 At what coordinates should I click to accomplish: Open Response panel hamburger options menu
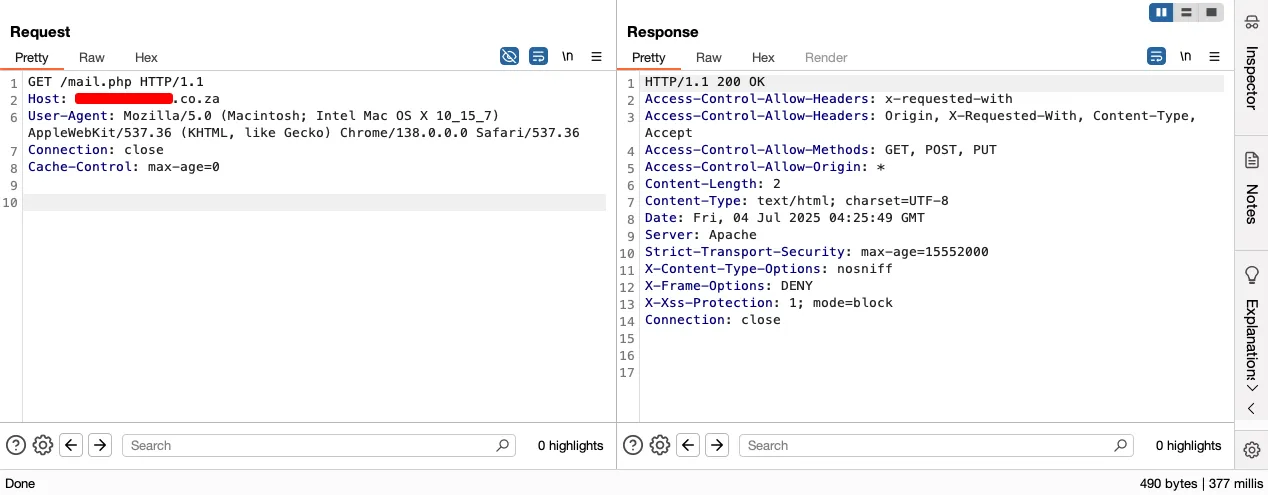(x=1214, y=56)
